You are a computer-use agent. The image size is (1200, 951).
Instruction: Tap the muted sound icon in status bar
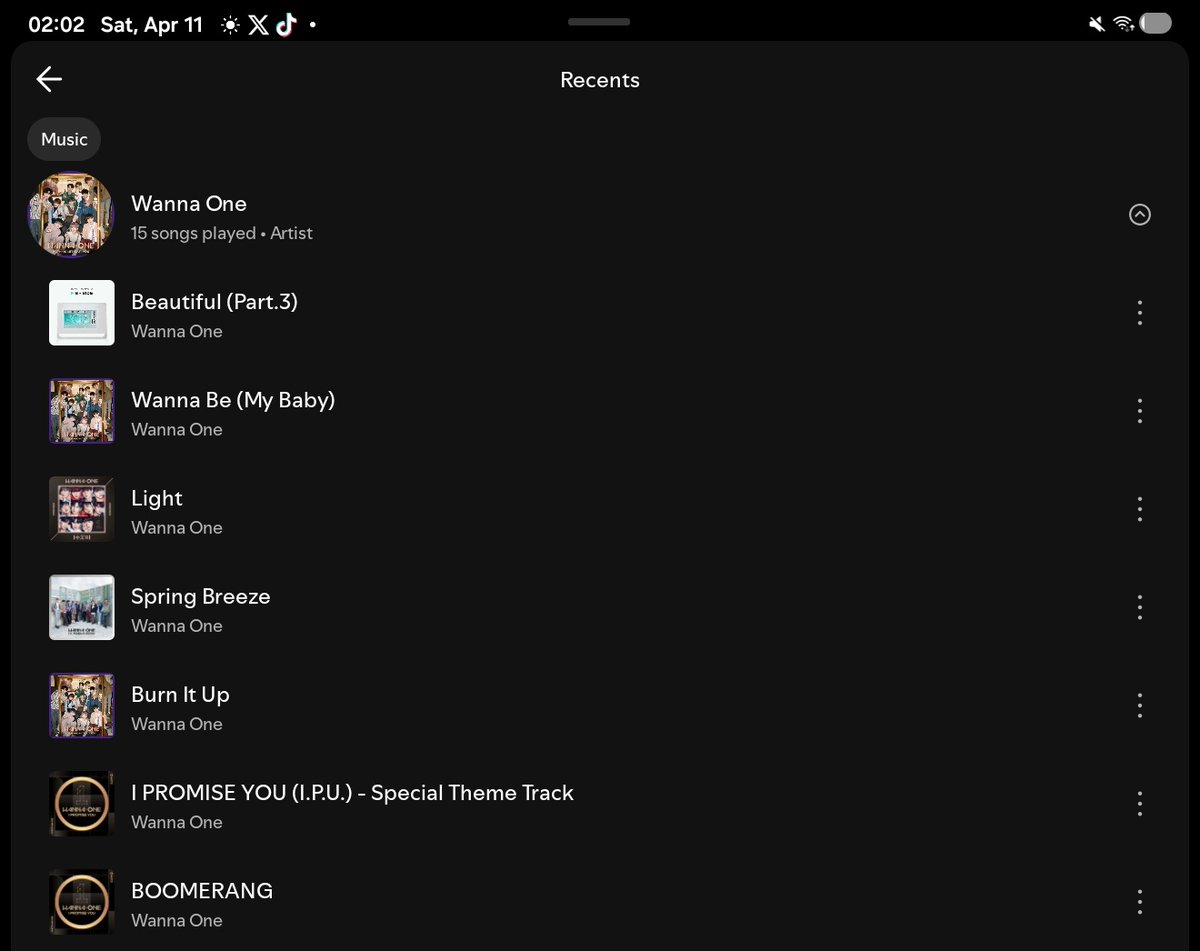1097,24
